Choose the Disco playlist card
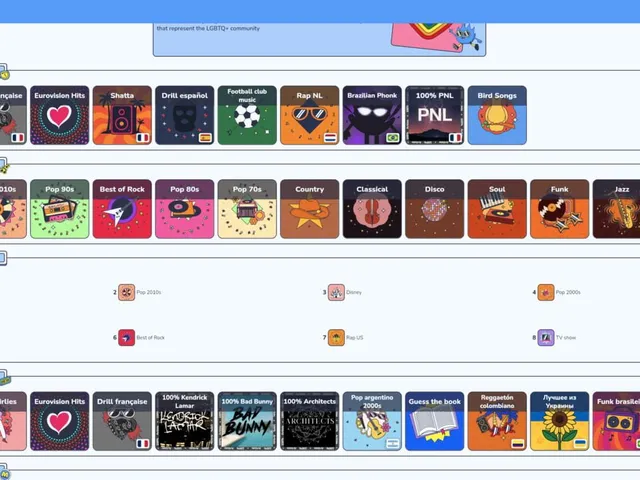This screenshot has height=480, width=640. tap(434, 209)
